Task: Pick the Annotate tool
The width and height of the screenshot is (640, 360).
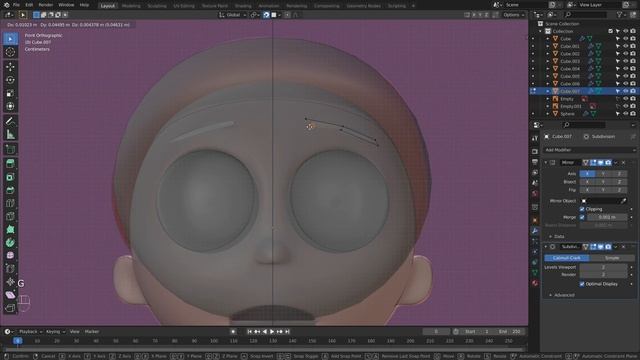Action: 10,121
